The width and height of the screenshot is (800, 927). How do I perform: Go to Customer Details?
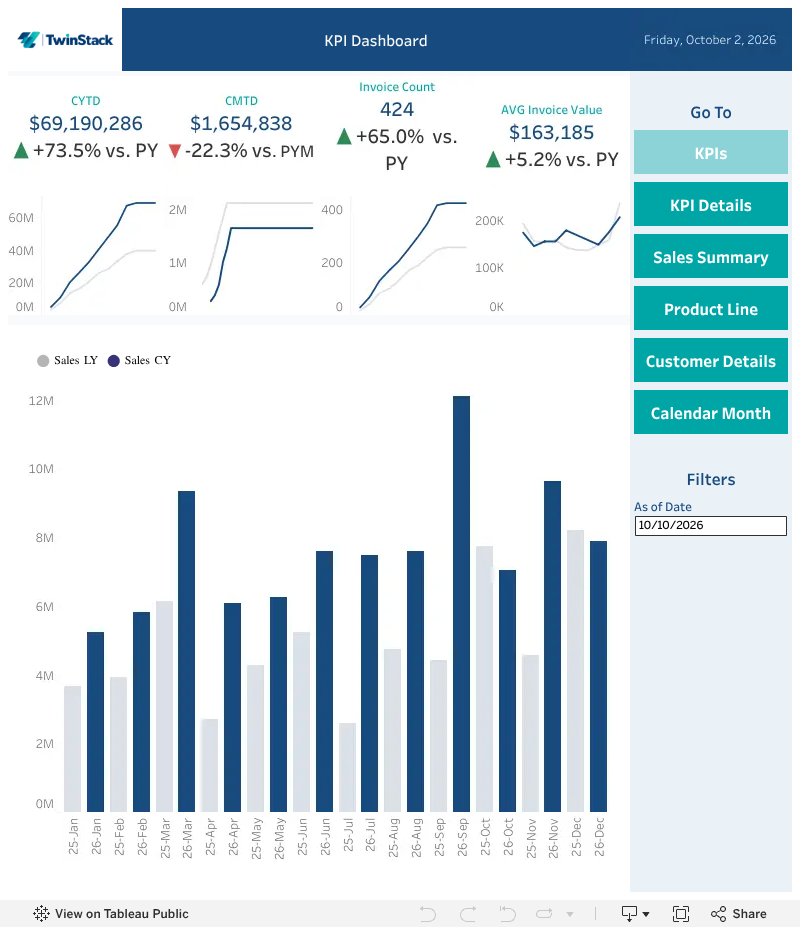(711, 361)
